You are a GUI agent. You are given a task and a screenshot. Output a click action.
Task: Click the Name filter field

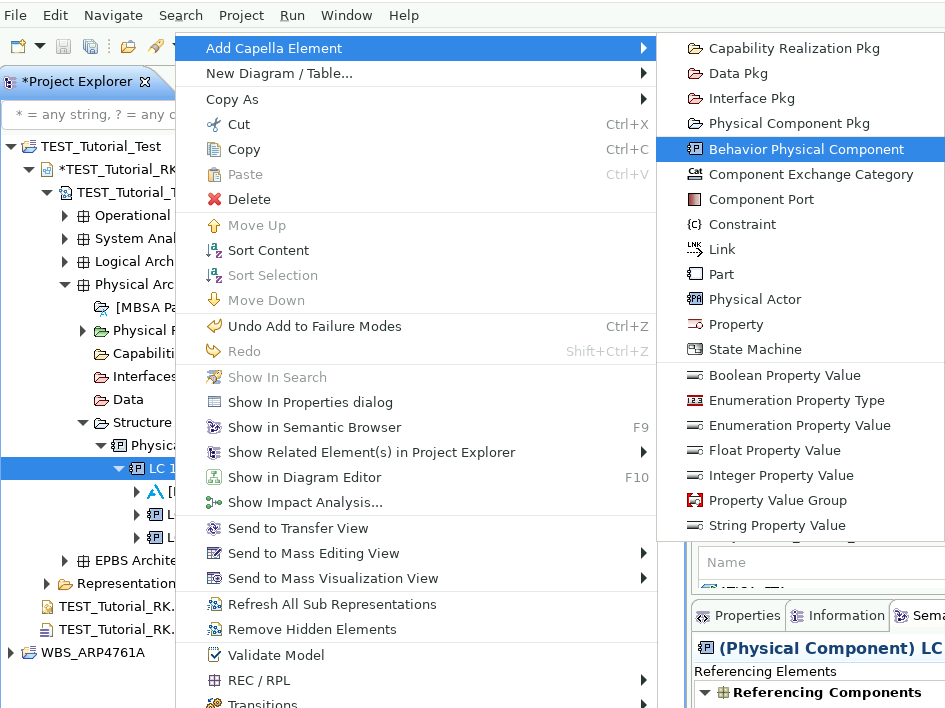click(822, 563)
